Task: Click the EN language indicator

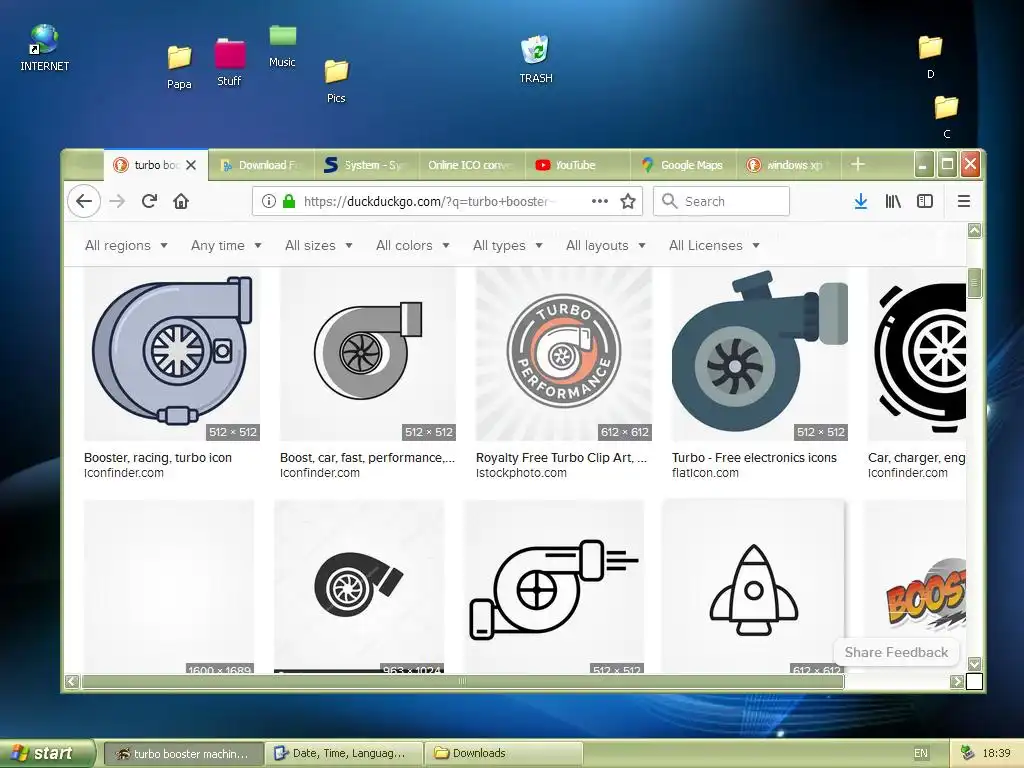Action: 921,753
